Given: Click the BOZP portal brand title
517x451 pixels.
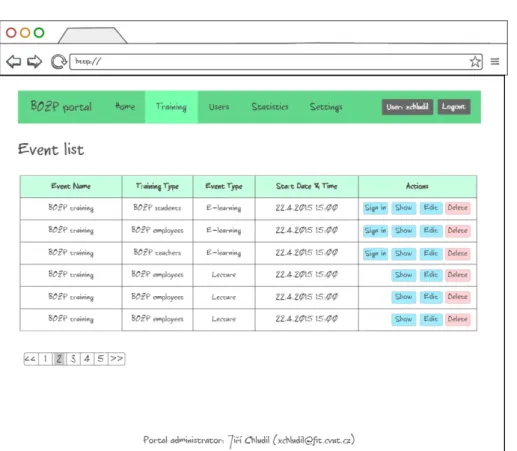Looking at the screenshot, I should [x=61, y=107].
